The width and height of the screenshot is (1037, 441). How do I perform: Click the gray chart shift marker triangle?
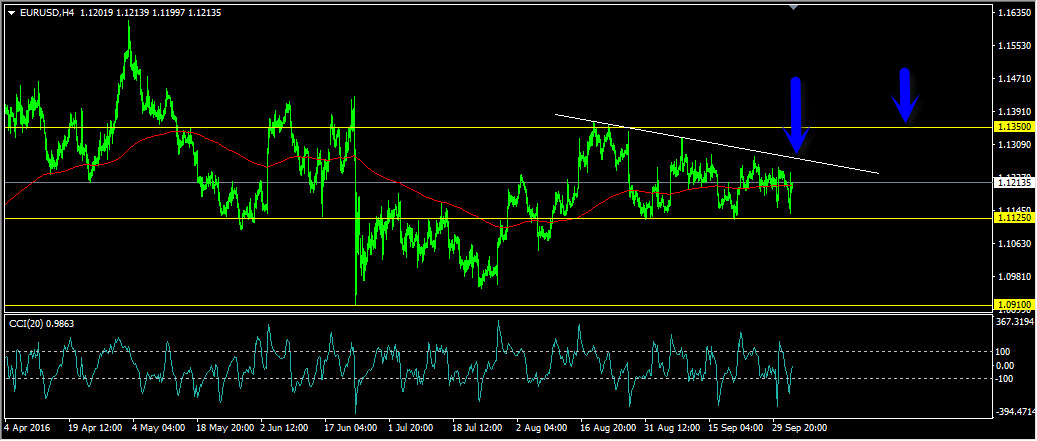click(x=794, y=7)
